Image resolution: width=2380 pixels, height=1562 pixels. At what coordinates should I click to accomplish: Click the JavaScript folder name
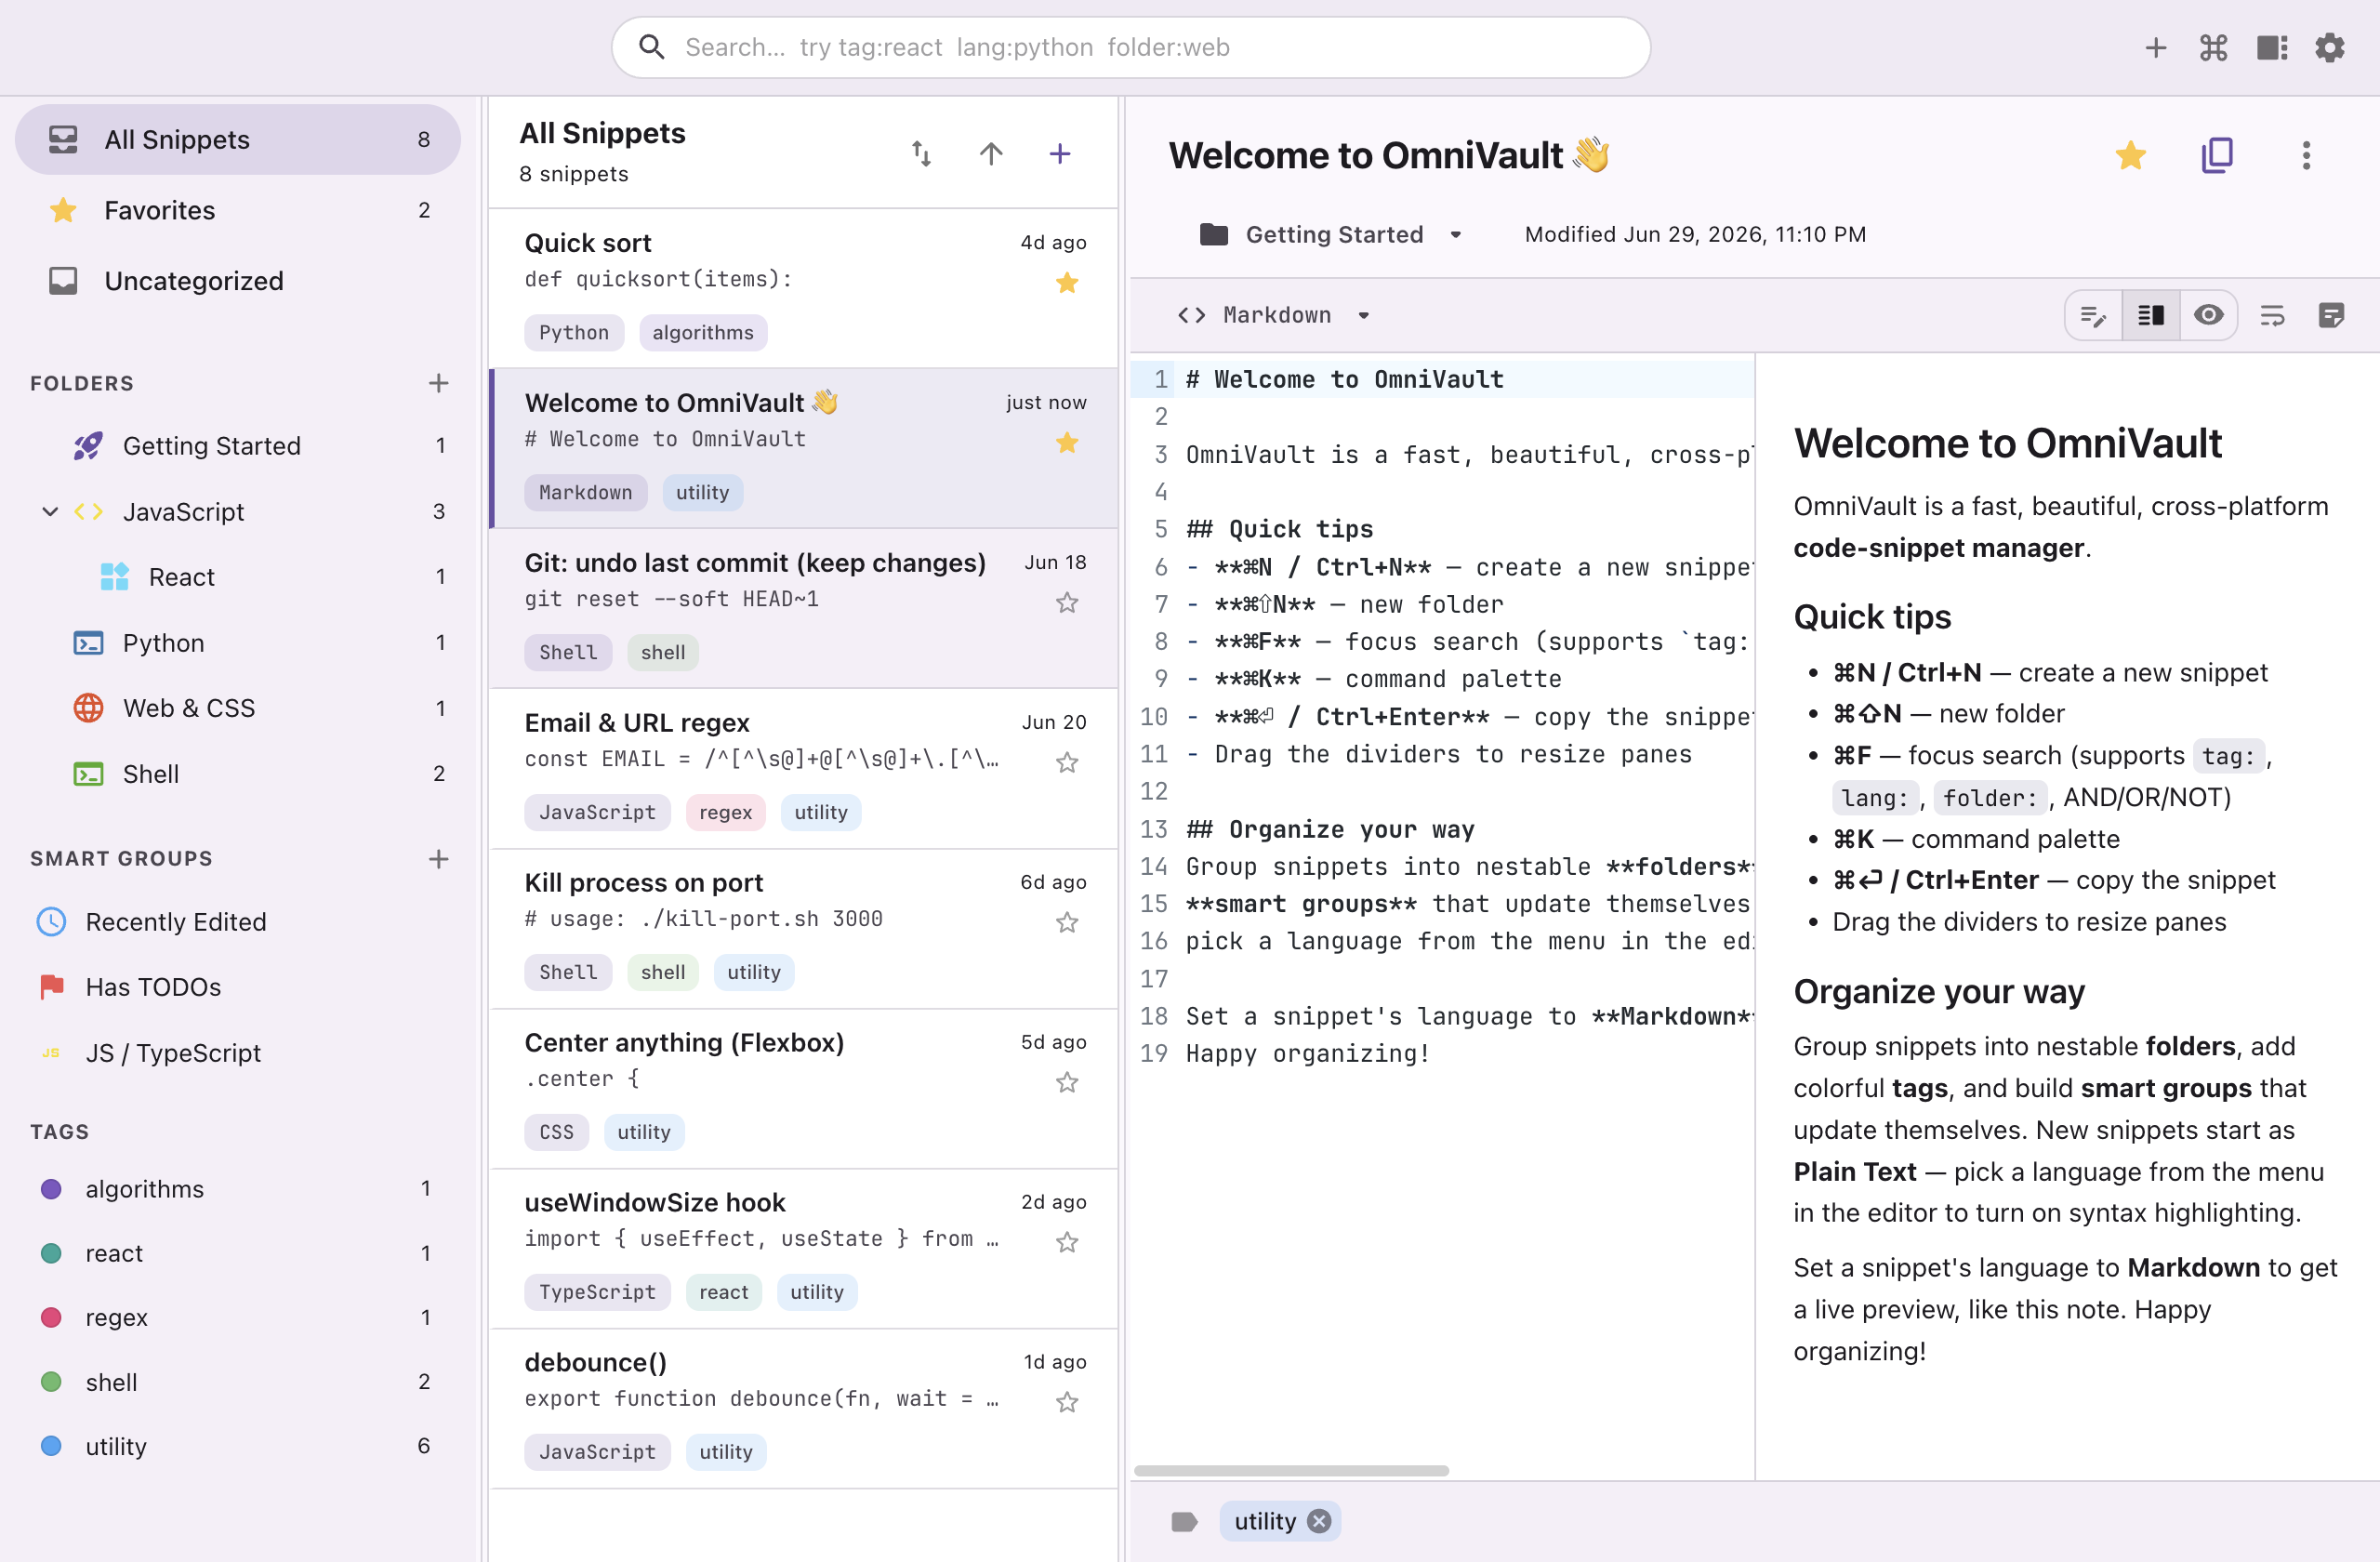(x=183, y=511)
